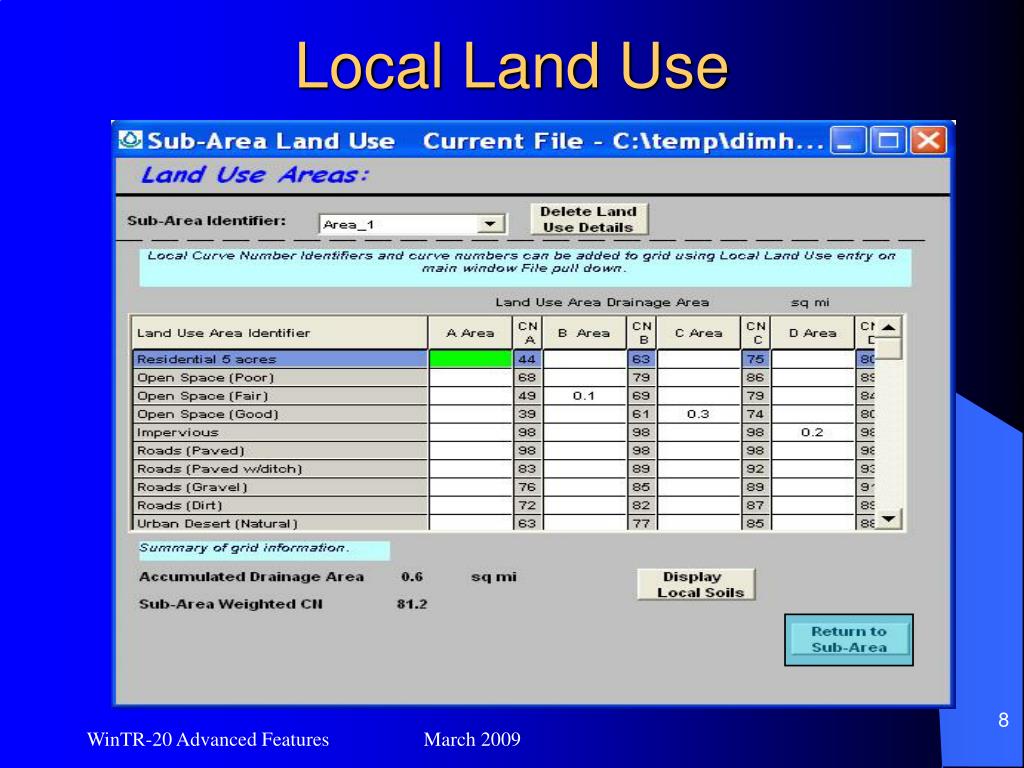Click the B Area column header
1024x768 pixels.
(x=584, y=333)
